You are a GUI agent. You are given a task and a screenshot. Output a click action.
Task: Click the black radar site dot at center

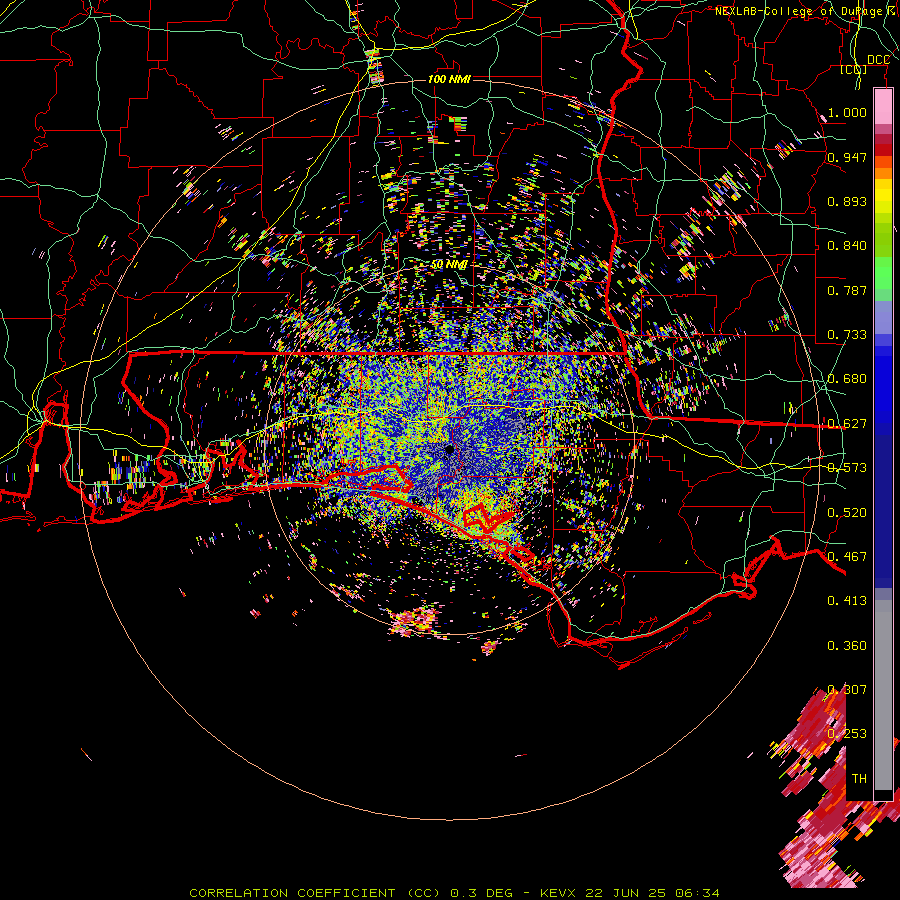tap(449, 449)
